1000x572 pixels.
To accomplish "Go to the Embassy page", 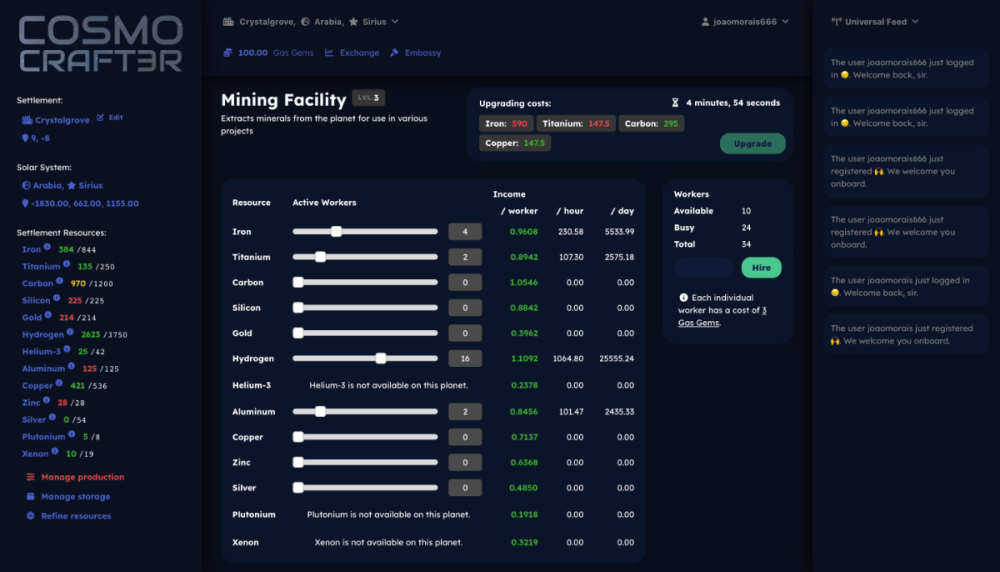I will coord(422,53).
